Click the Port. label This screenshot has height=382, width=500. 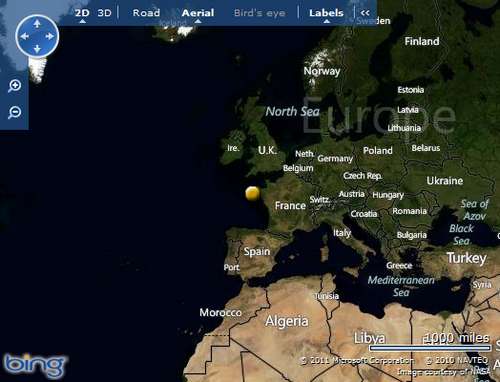(x=232, y=268)
